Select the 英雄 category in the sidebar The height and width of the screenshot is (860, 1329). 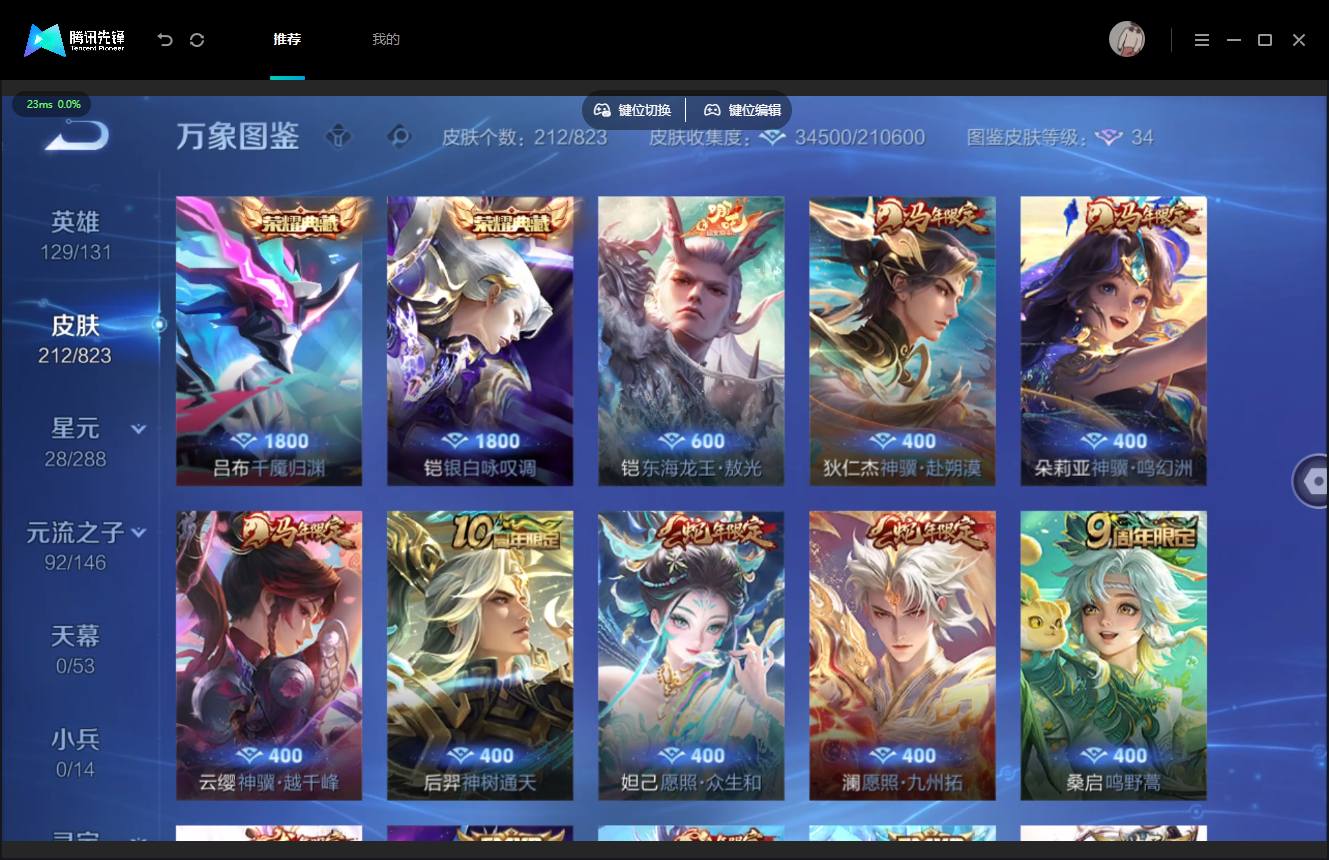pos(76,236)
